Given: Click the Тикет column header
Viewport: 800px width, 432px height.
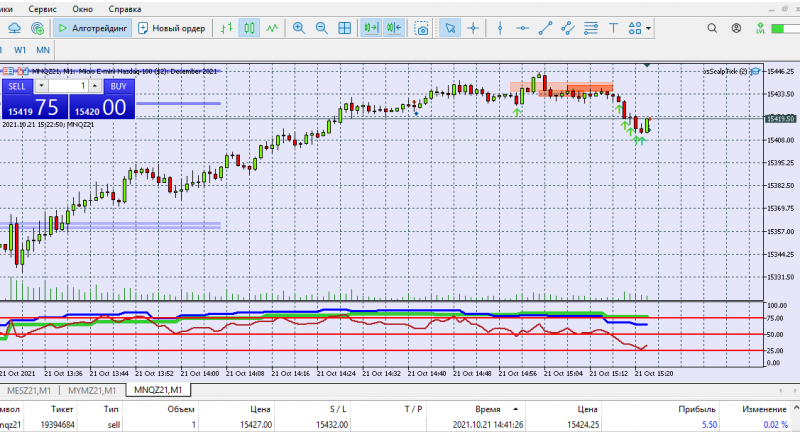Looking at the screenshot, I should point(62,409).
